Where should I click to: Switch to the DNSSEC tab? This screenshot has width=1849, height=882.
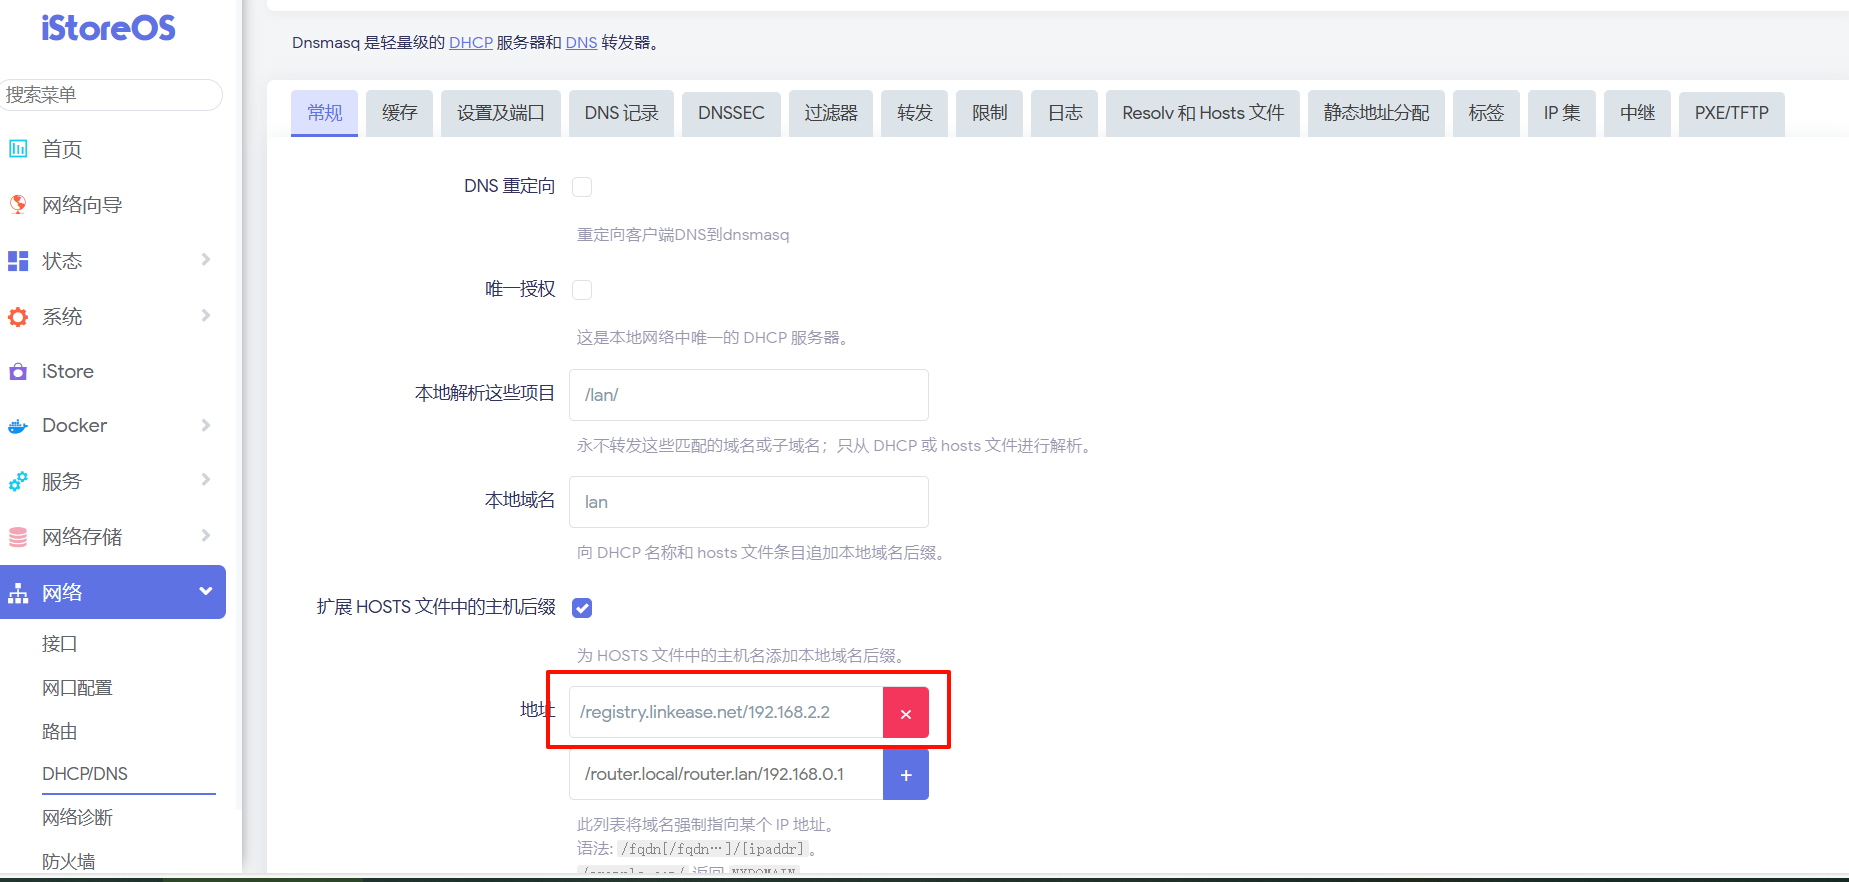coord(731,113)
